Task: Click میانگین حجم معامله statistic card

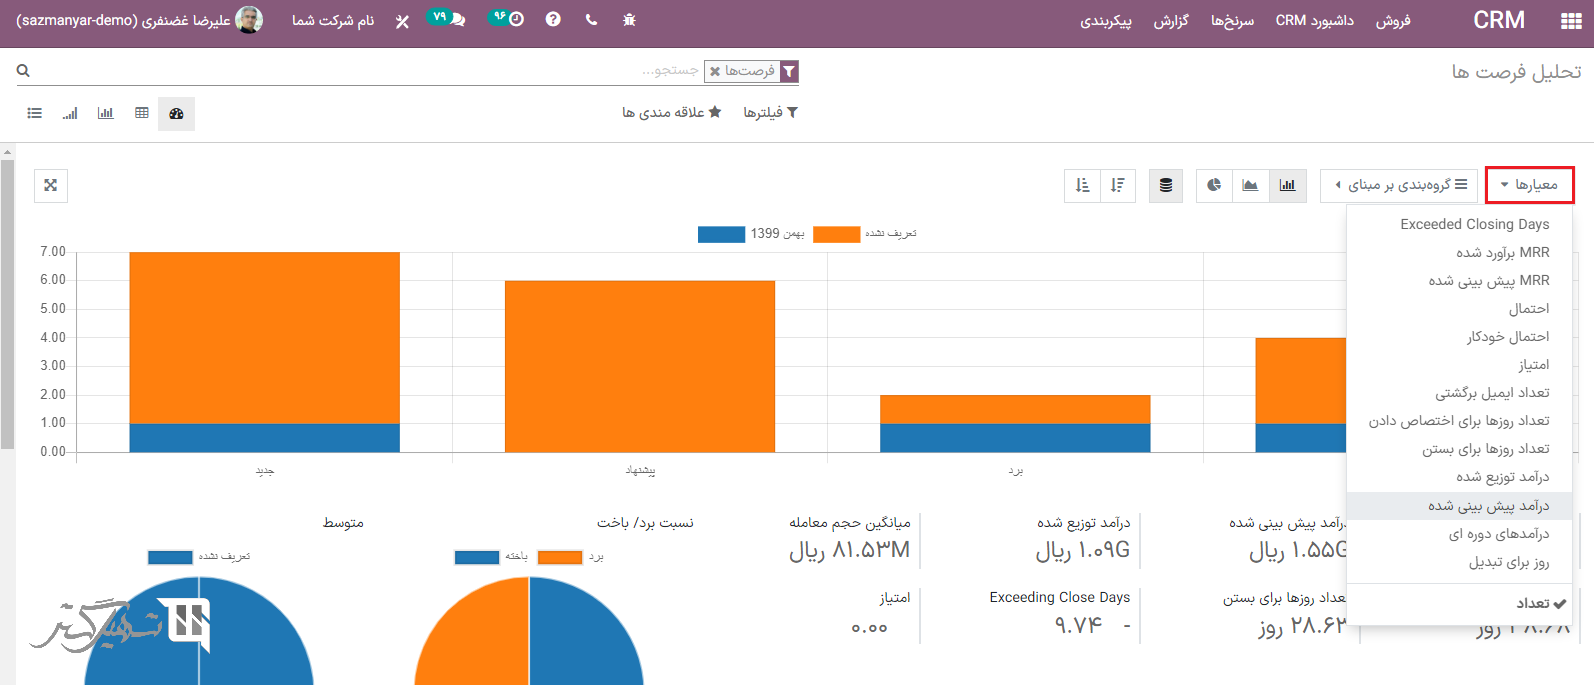Action: click(850, 539)
